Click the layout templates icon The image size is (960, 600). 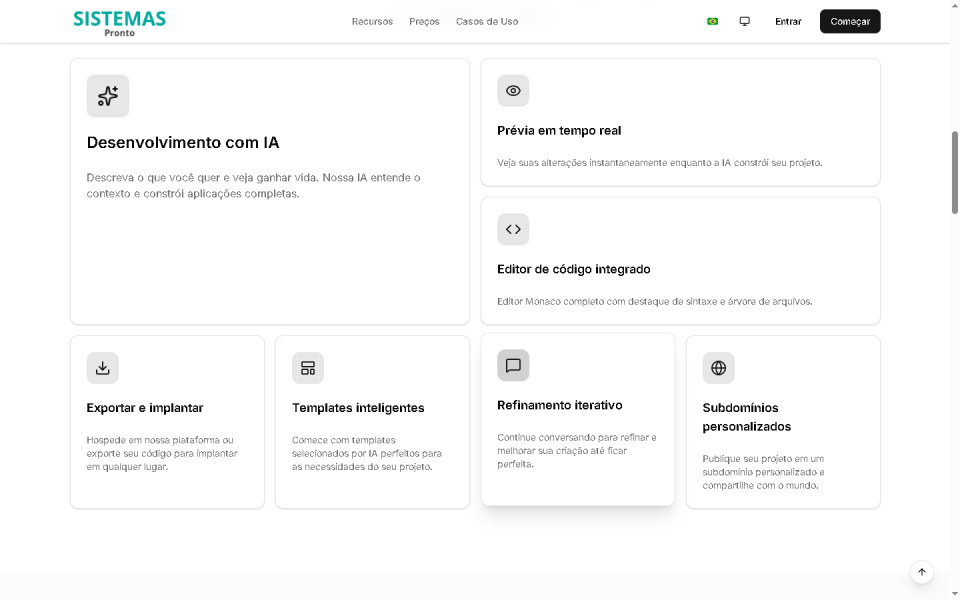[308, 368]
